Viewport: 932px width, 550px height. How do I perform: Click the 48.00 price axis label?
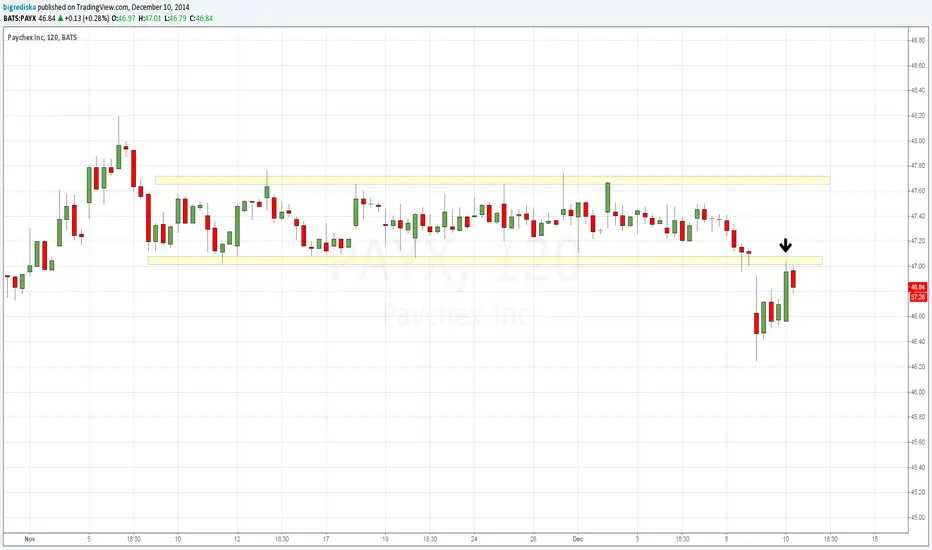(x=918, y=141)
